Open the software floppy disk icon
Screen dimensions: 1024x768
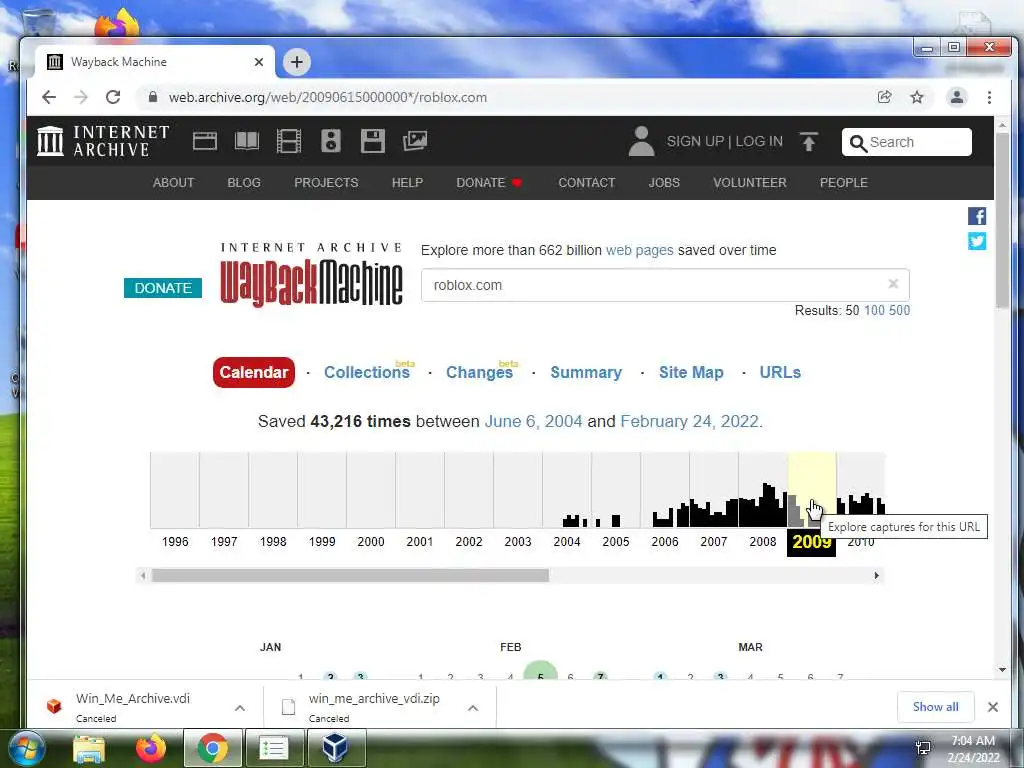(373, 141)
